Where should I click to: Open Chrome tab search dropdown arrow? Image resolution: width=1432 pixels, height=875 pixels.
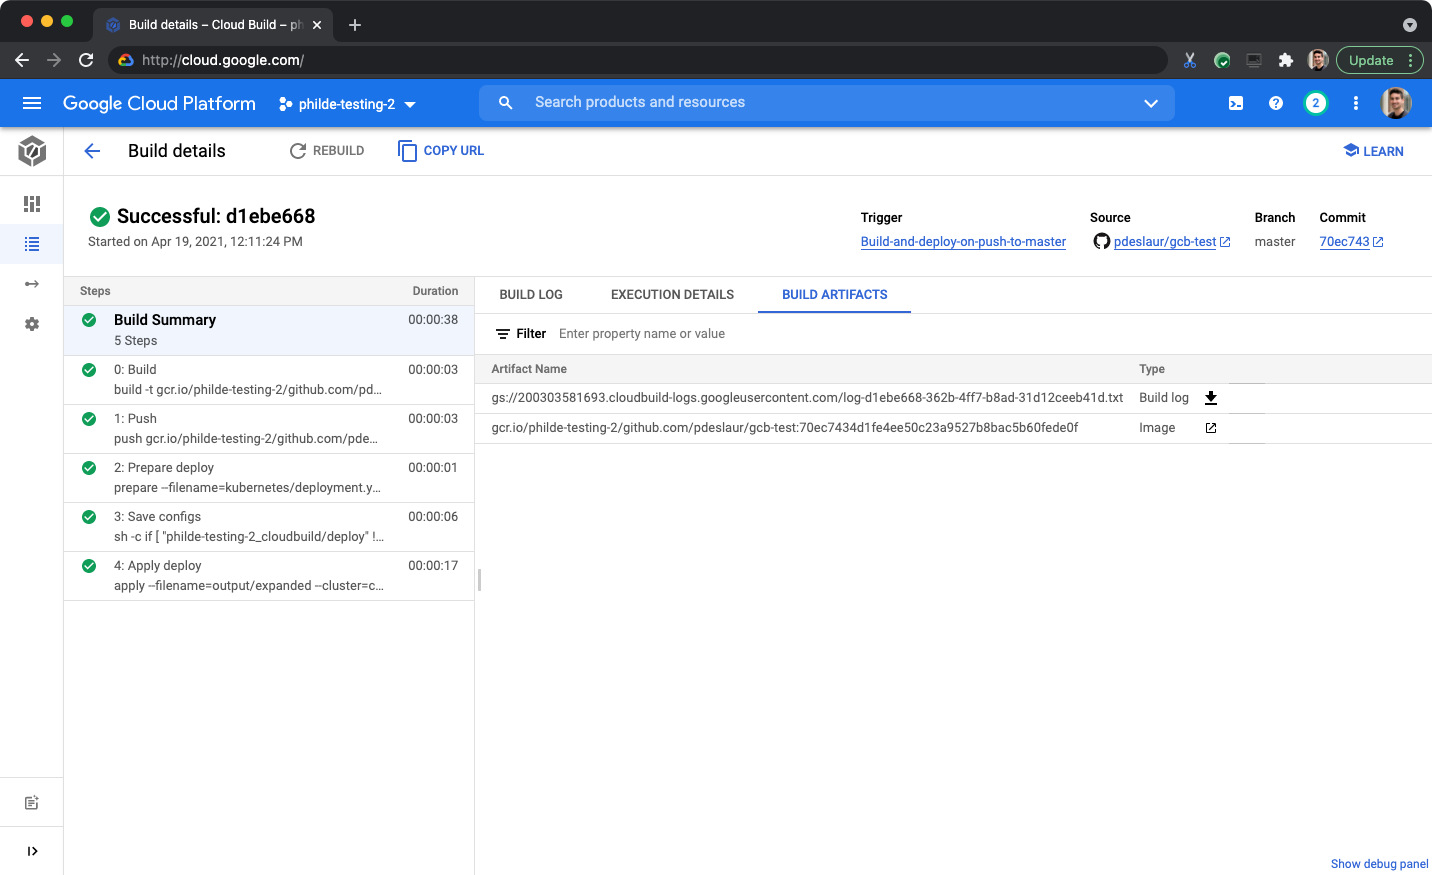(x=1410, y=25)
